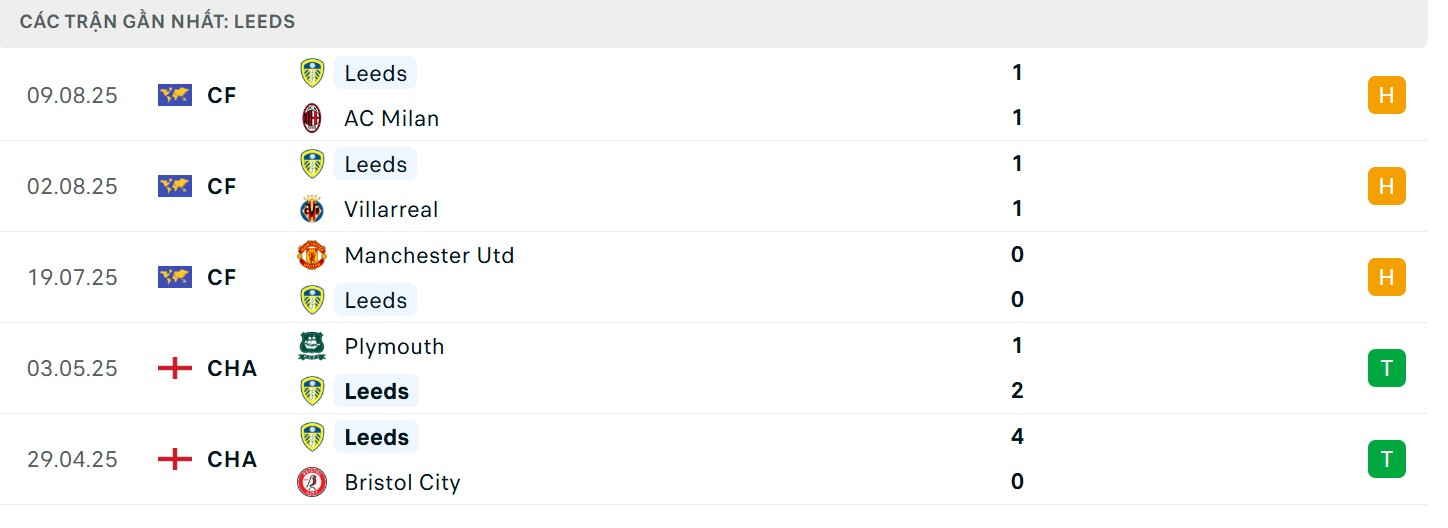This screenshot has height=528, width=1448.
Task: Open the Villarreal team link
Action: [x=391, y=209]
